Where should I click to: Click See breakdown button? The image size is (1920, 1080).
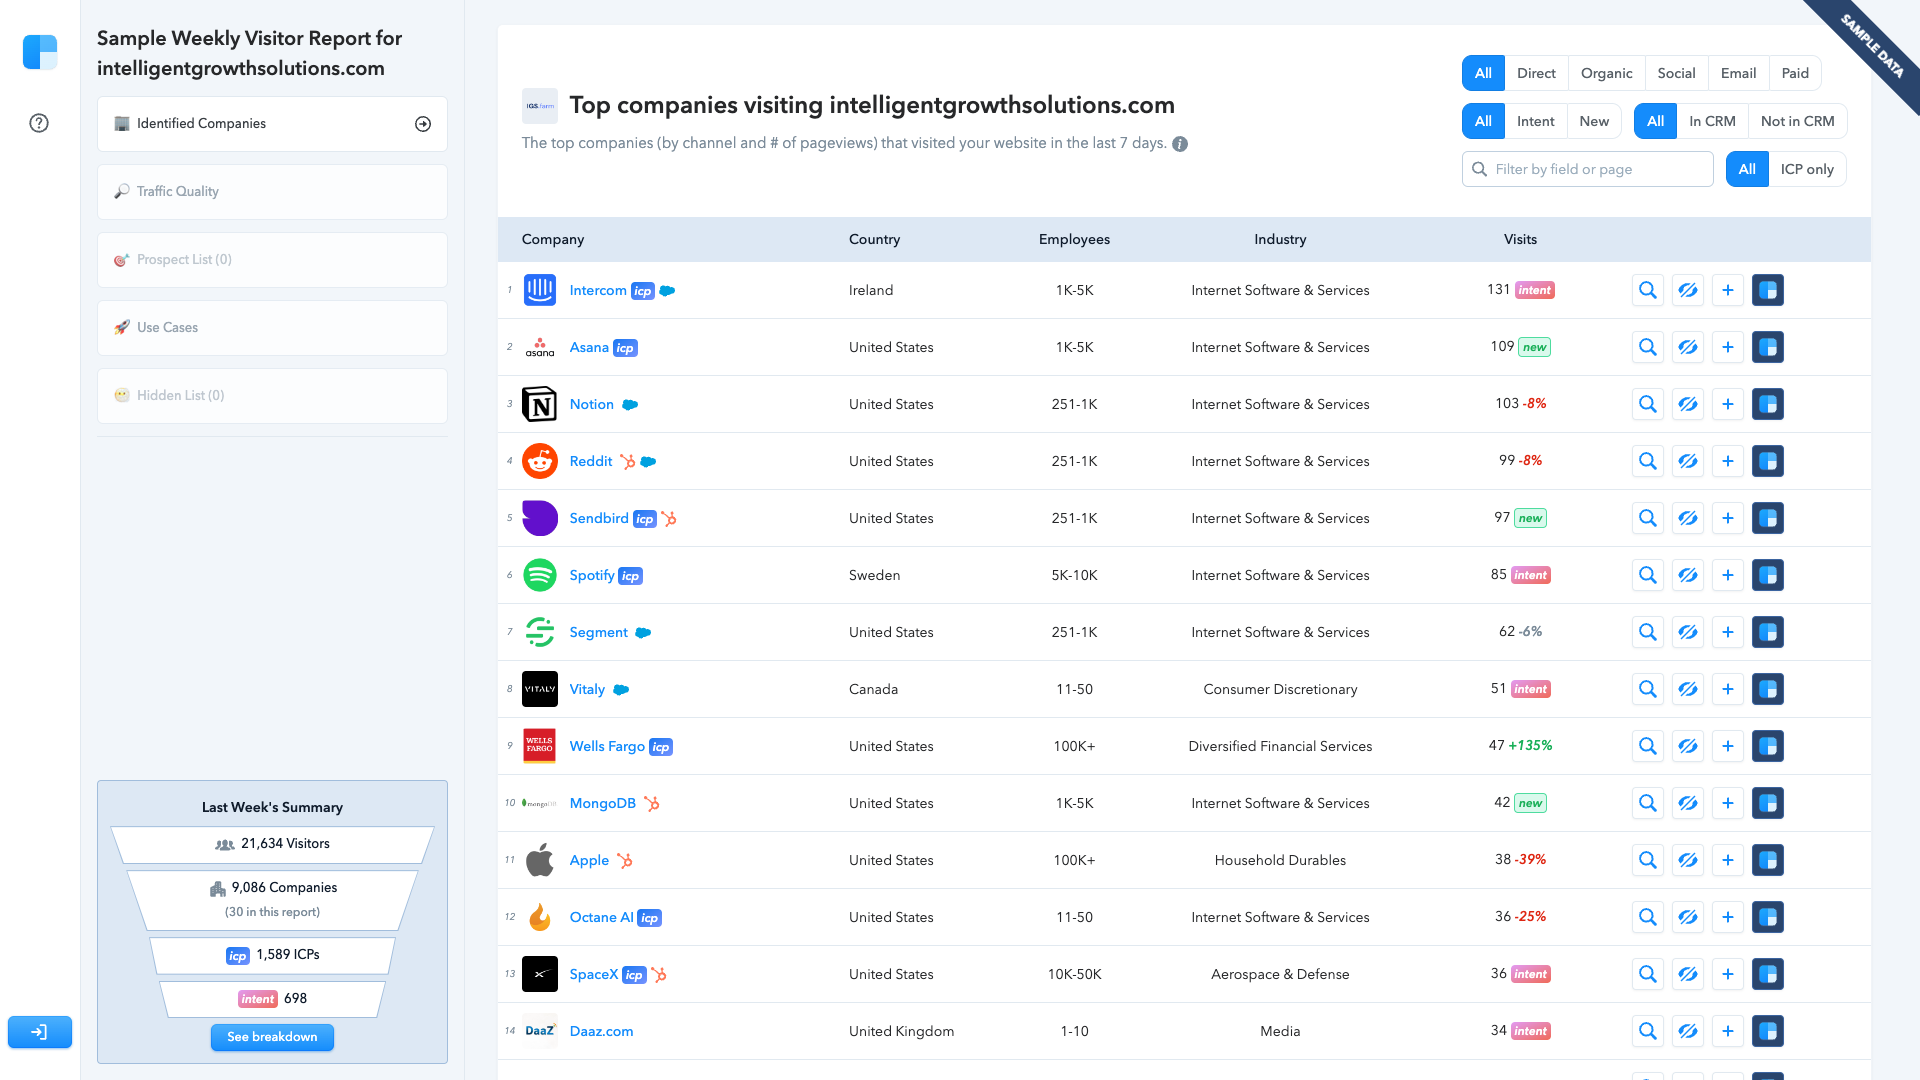pyautogui.click(x=272, y=1037)
